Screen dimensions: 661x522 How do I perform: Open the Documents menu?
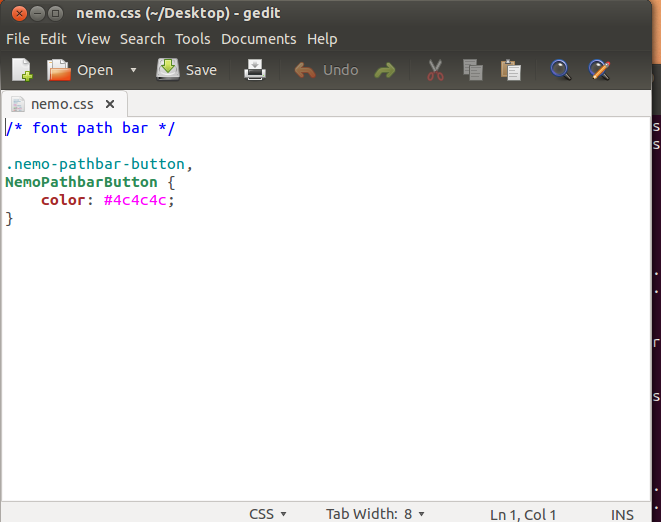tap(258, 39)
